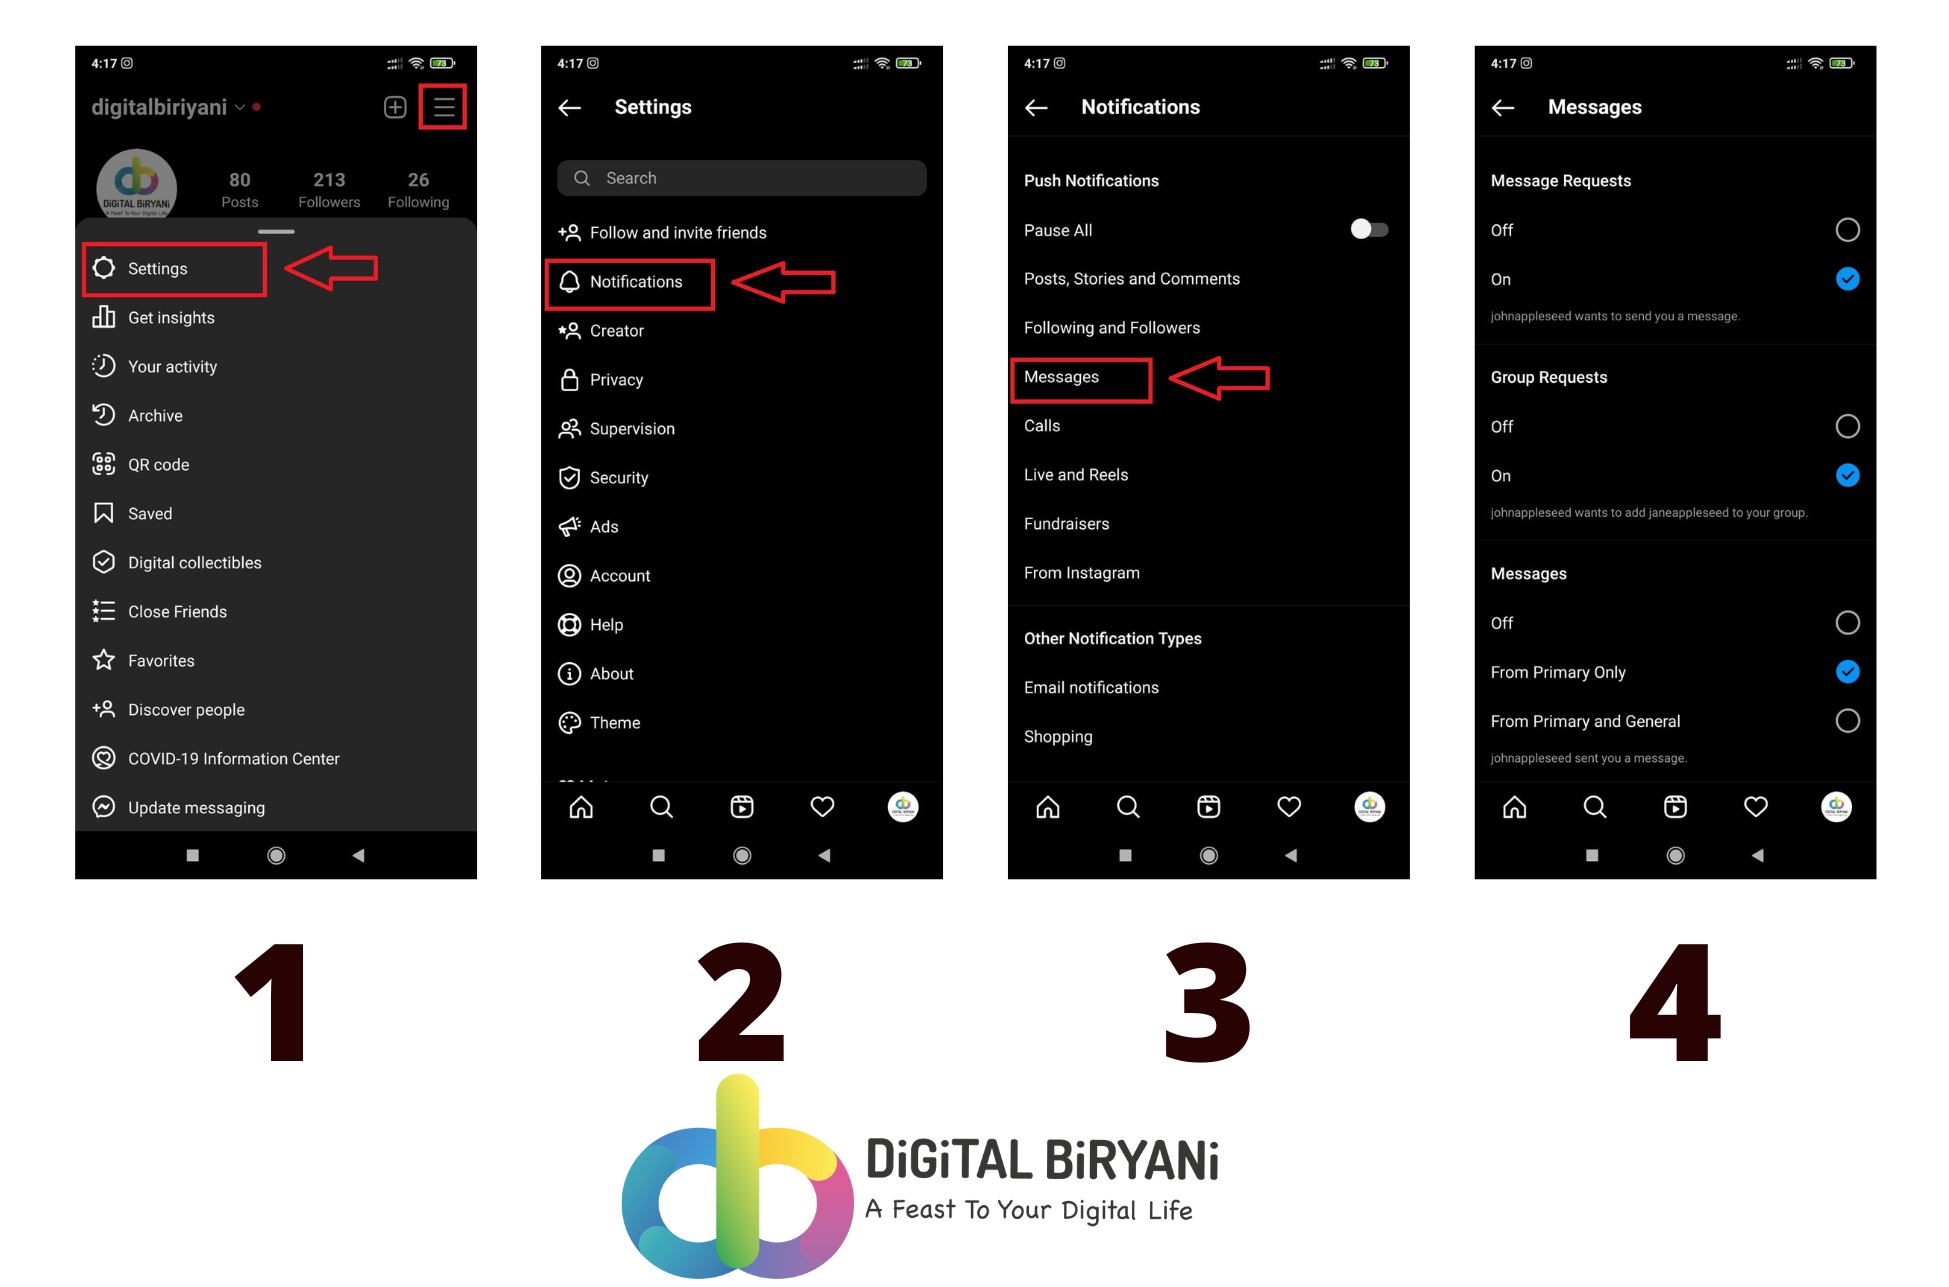Tap Follow and invite friends button
1949x1287 pixels.
678,231
